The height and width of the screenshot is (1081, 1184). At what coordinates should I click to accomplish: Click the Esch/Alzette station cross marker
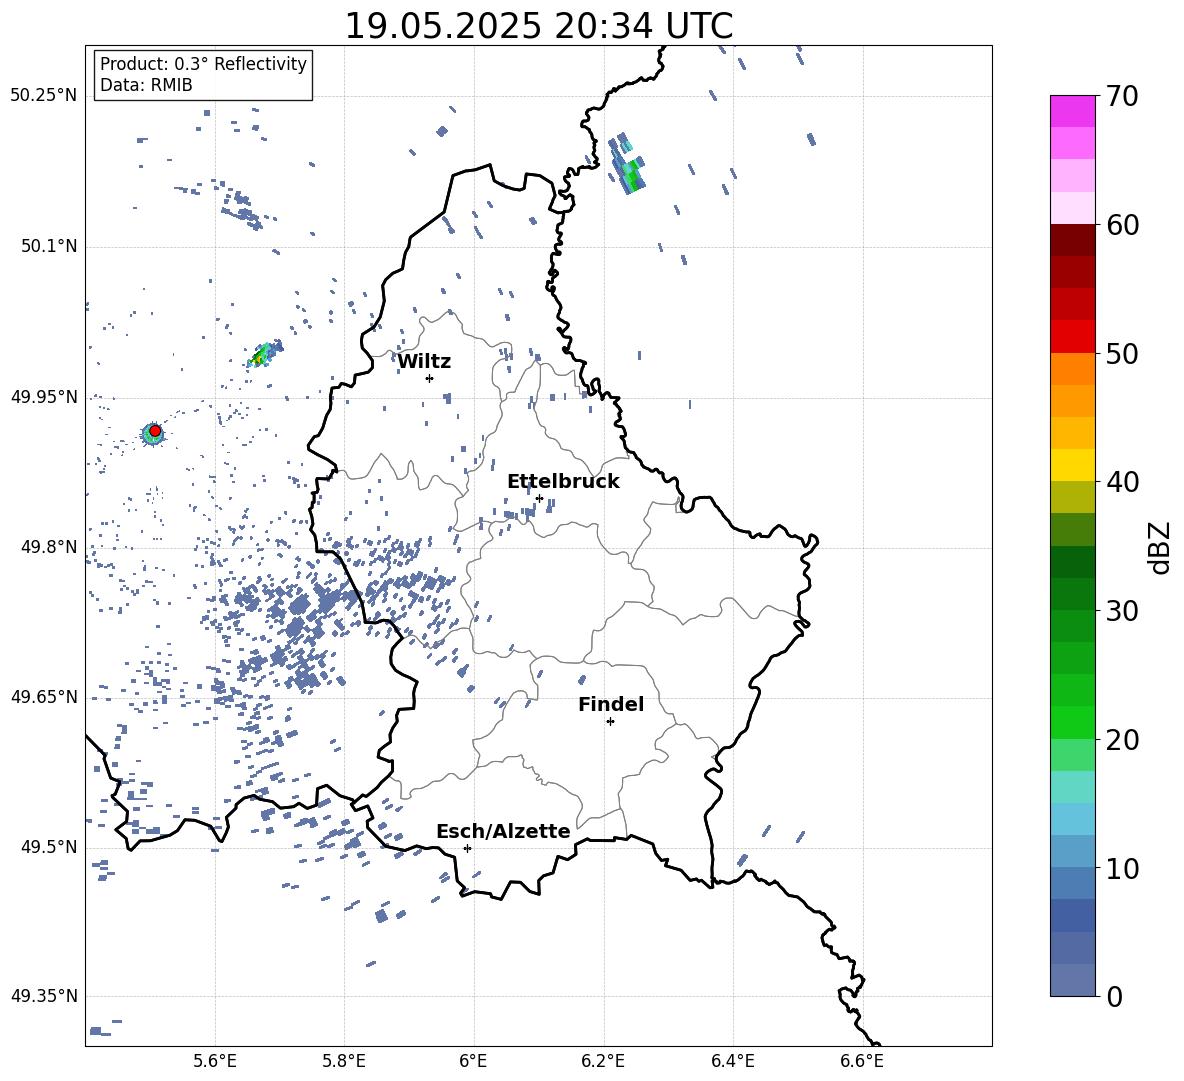click(467, 848)
